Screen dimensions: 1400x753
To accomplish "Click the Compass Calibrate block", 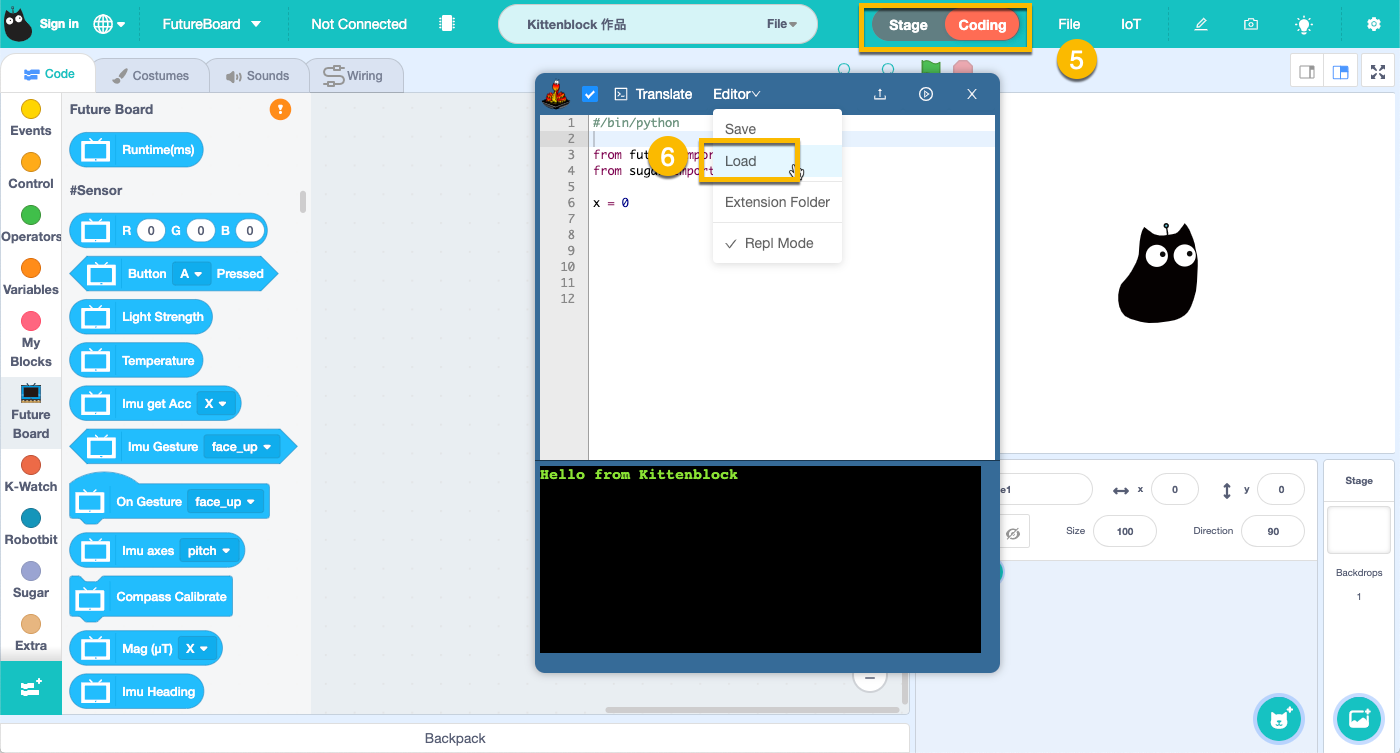I will 150,597.
